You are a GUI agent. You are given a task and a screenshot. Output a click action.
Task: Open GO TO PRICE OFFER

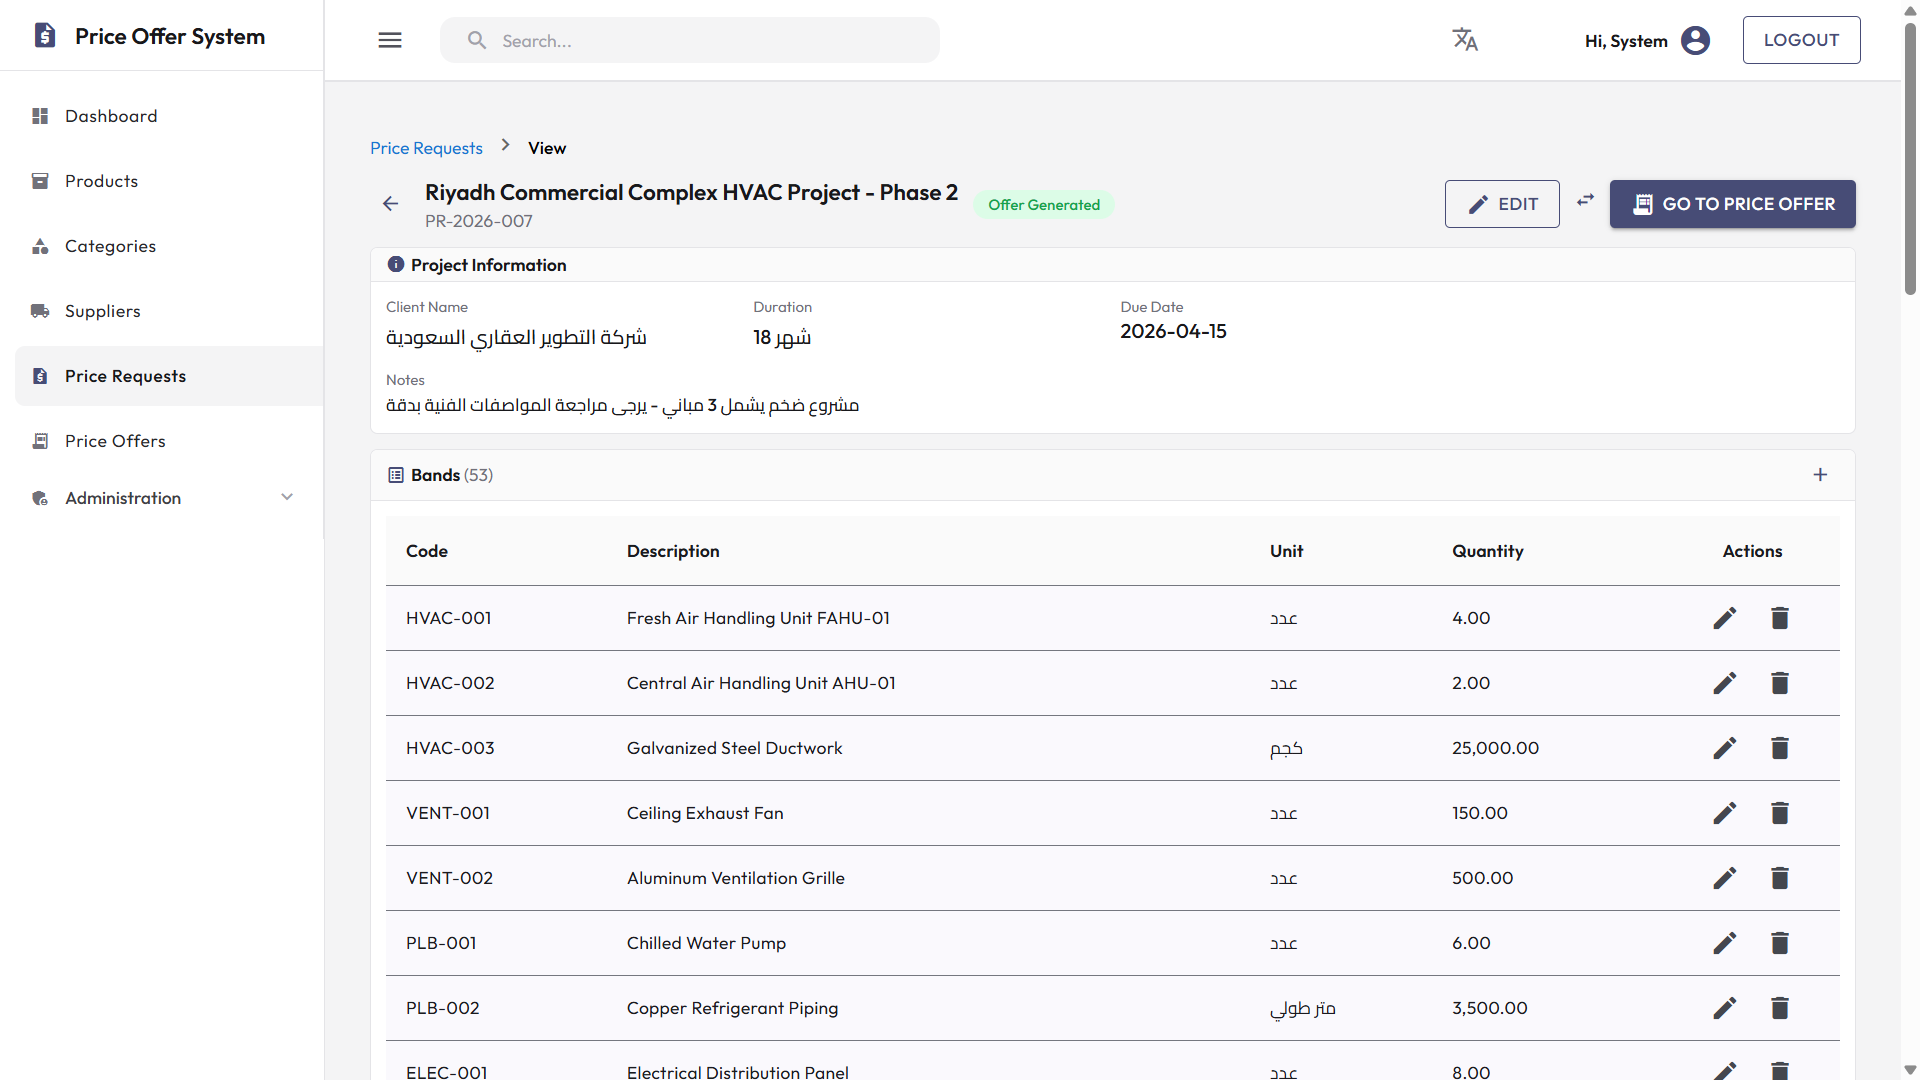click(1732, 204)
